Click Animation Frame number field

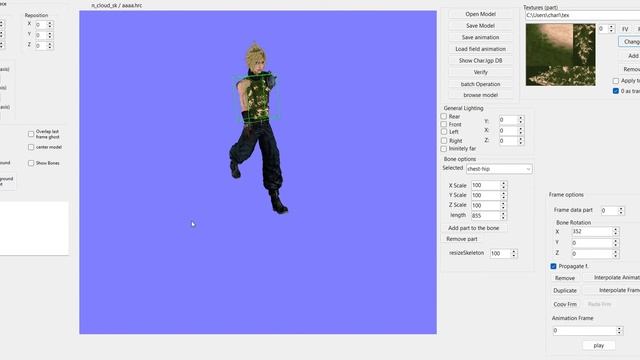pyautogui.click(x=584, y=331)
